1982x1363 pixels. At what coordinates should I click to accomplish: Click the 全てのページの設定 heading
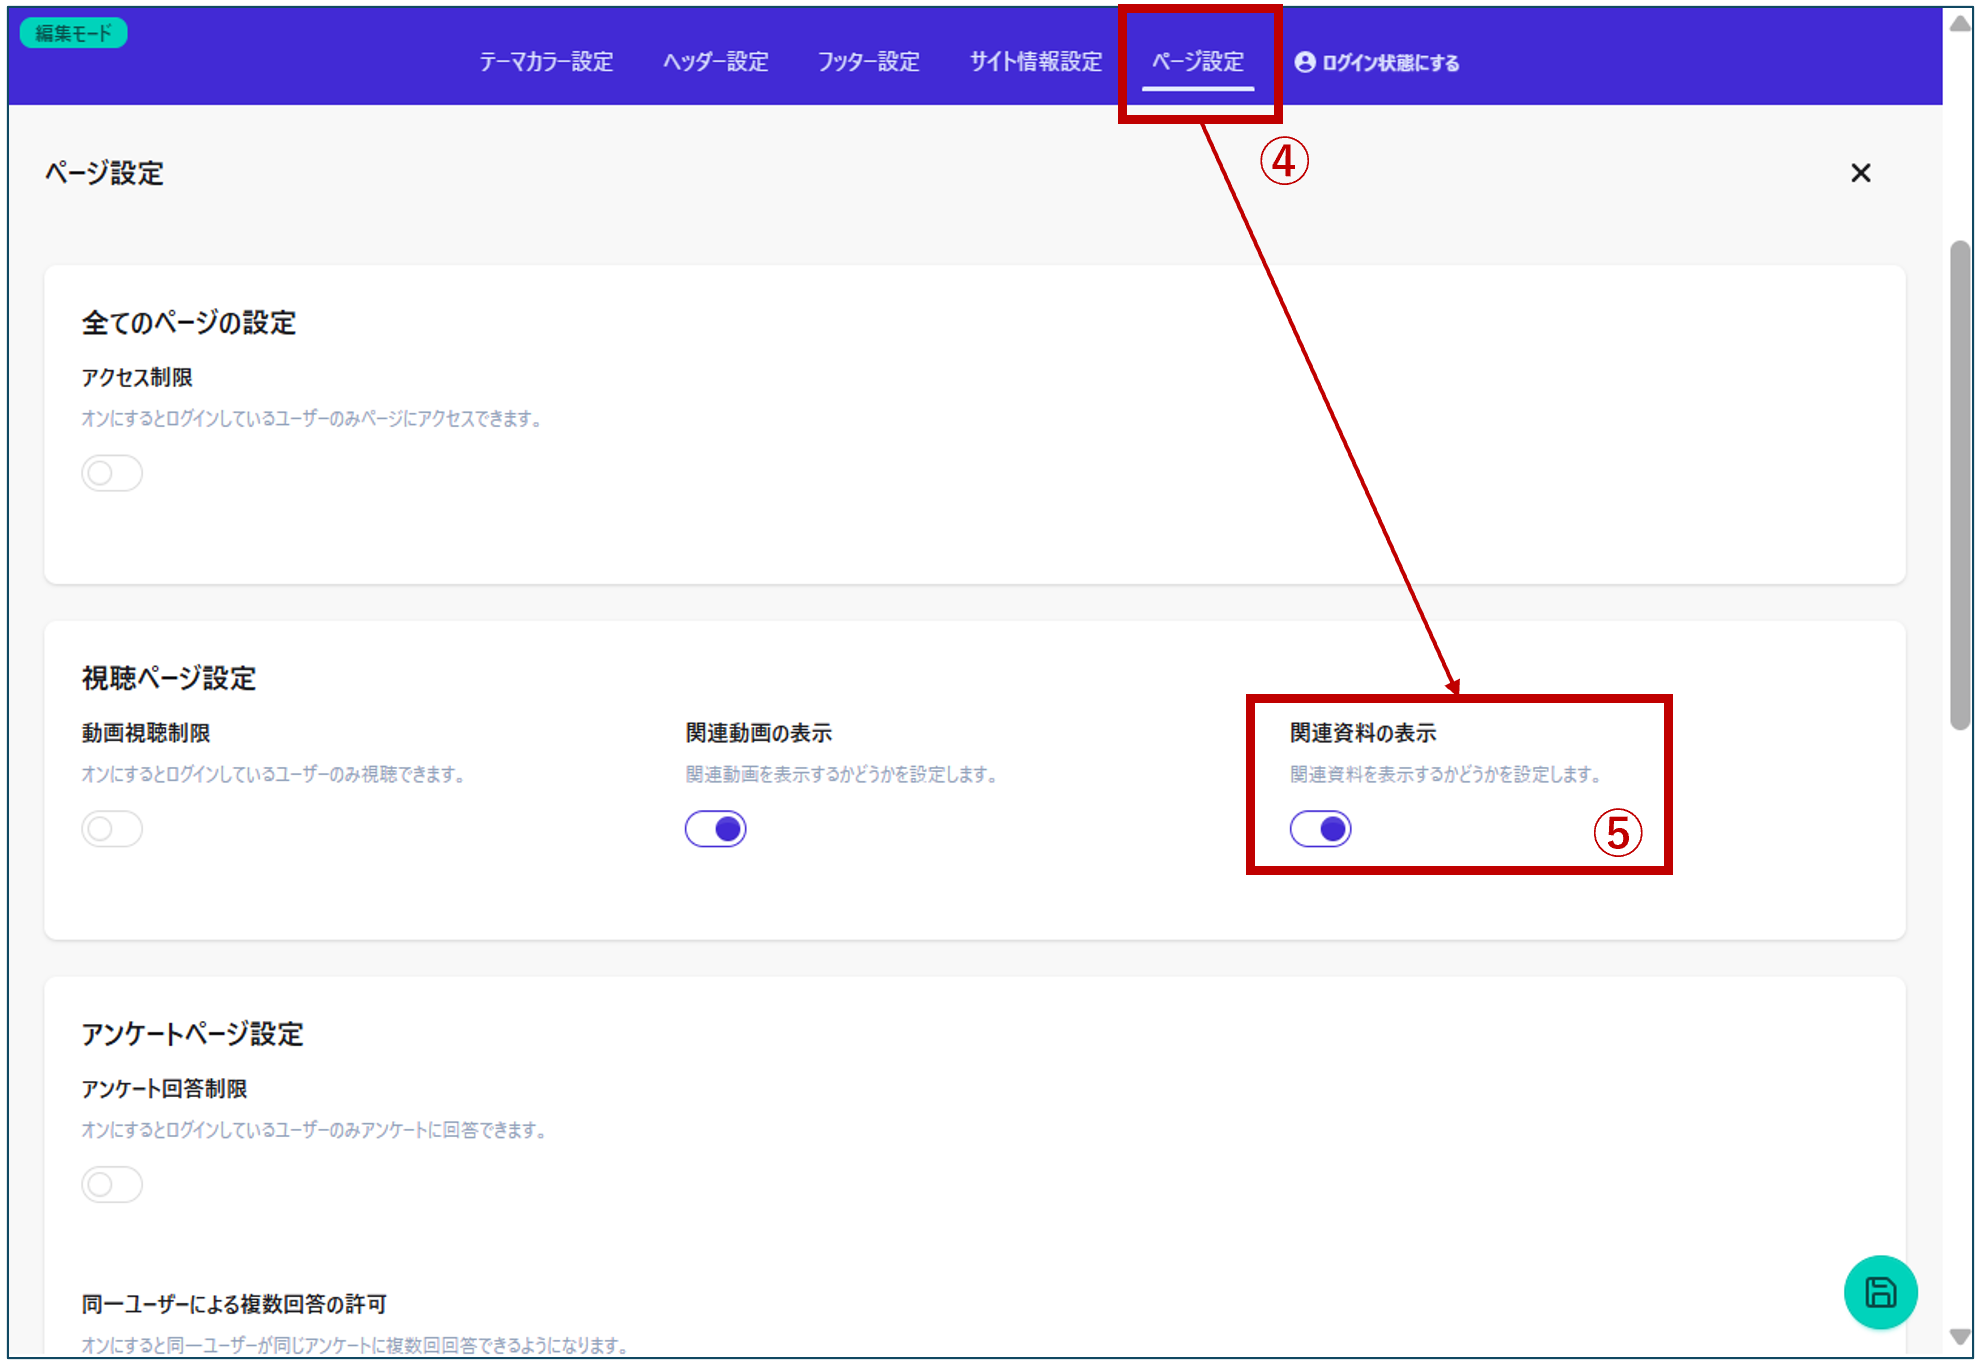189,323
